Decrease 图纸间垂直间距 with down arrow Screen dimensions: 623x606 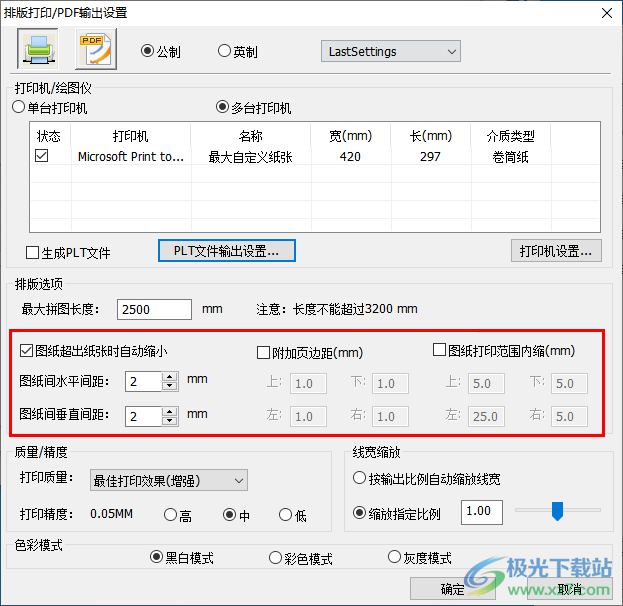tap(170, 421)
